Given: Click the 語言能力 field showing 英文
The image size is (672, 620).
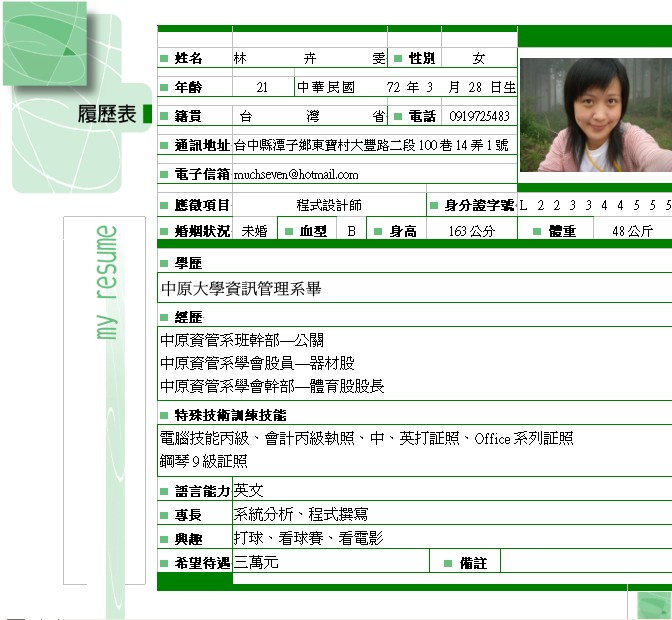Looking at the screenshot, I should (x=249, y=491).
